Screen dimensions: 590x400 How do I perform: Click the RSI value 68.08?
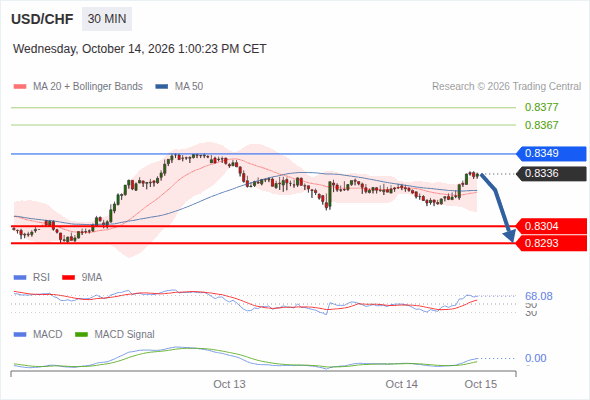click(539, 296)
